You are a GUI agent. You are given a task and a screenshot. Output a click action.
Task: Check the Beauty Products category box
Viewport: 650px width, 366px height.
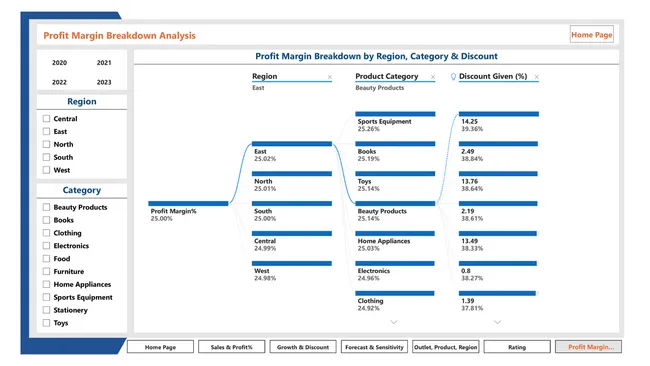click(x=46, y=207)
